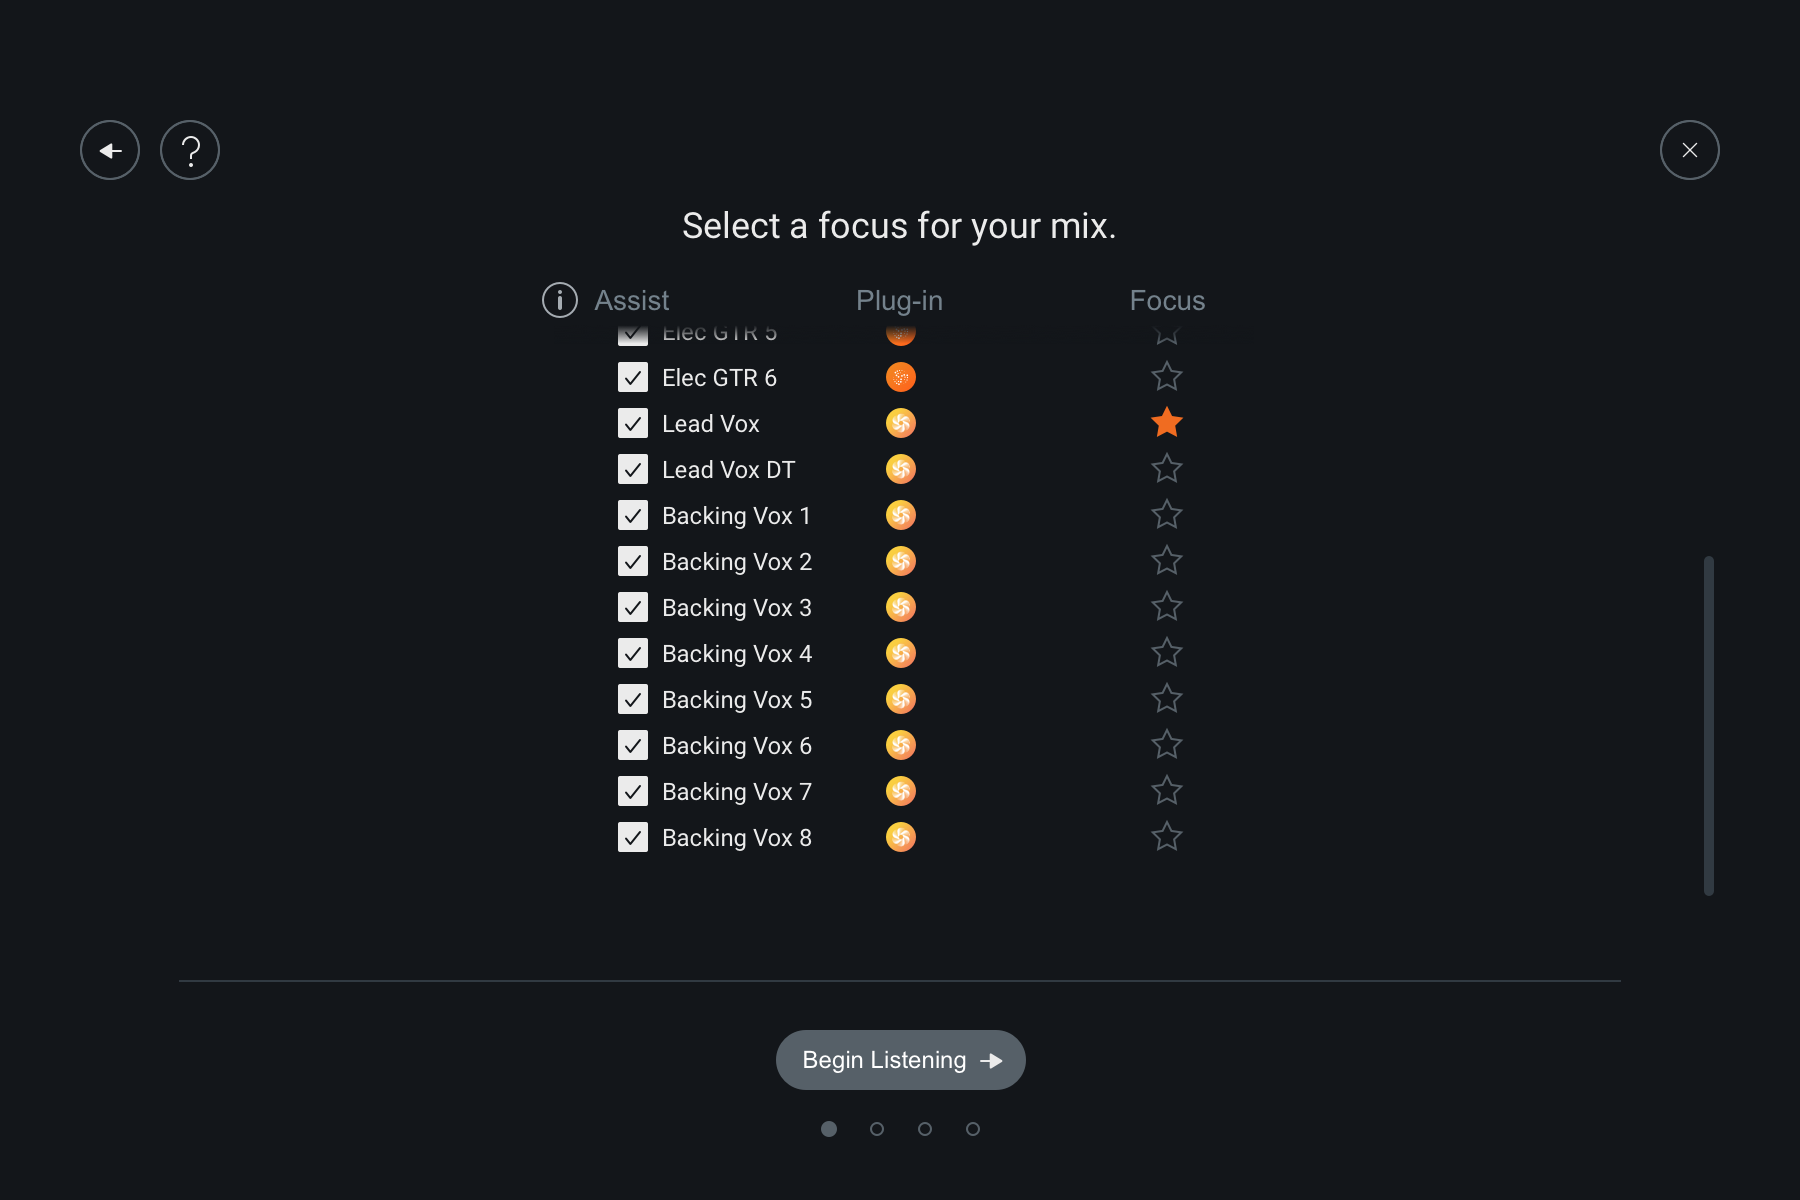
Task: Click the Assist info icon
Action: pos(560,300)
